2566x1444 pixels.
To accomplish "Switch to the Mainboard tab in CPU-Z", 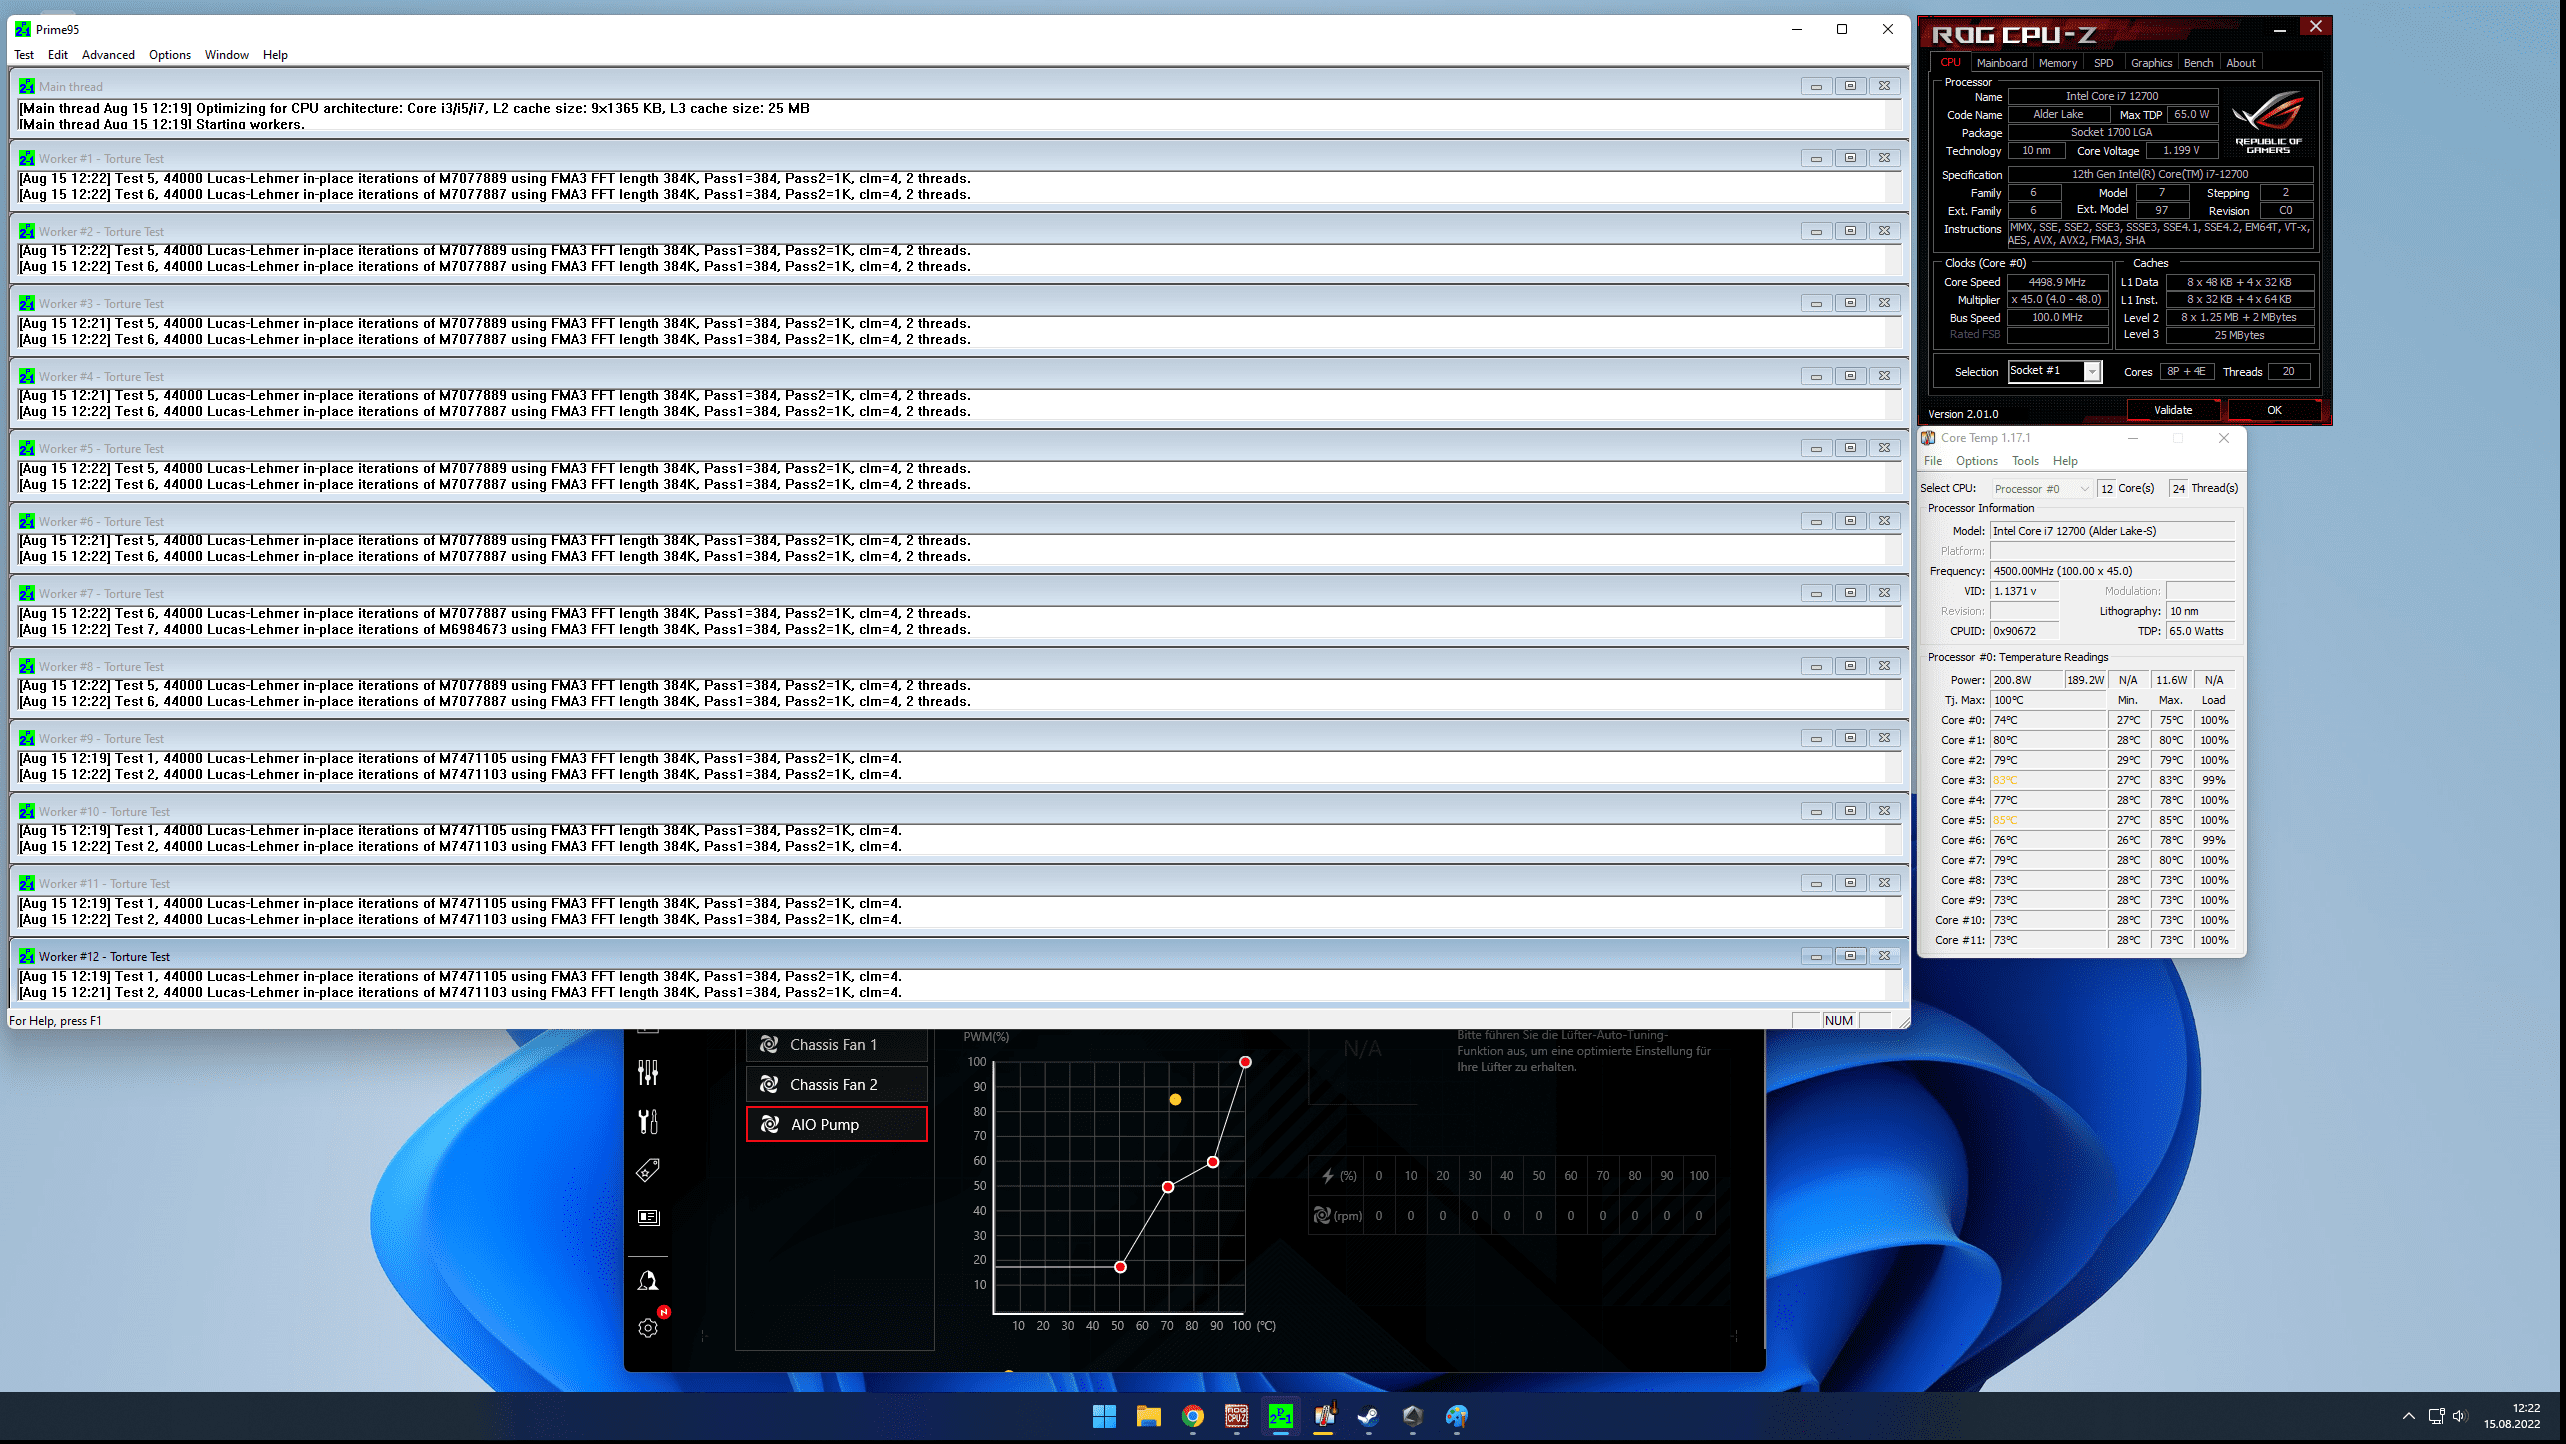I will coord(2001,63).
